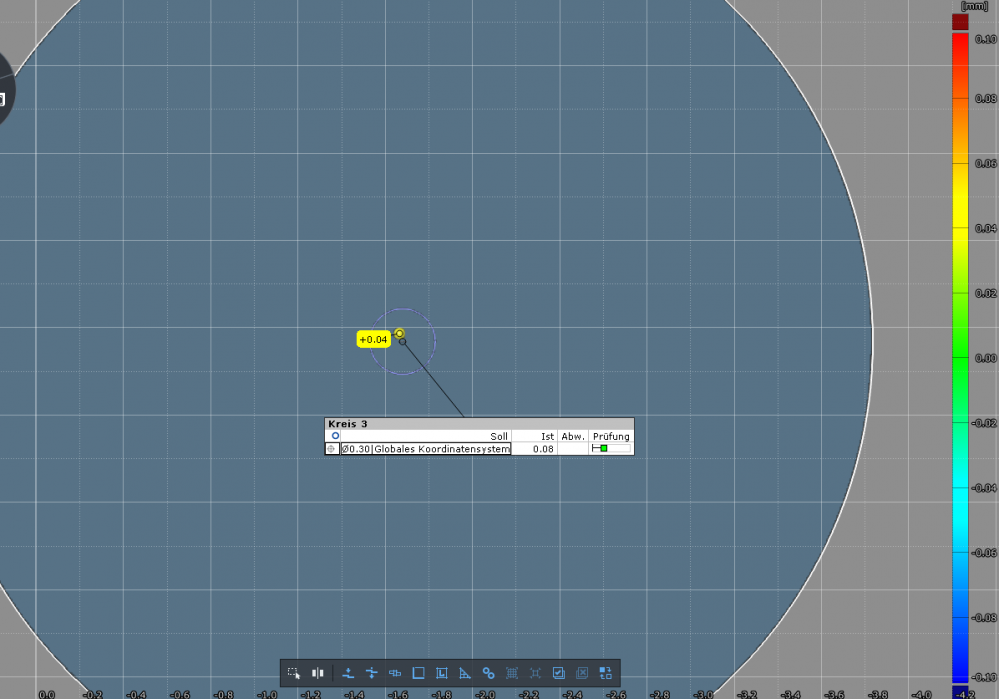This screenshot has width=999, height=699.
Task: Select the Kreis 3 label title
Action: click(x=348, y=424)
